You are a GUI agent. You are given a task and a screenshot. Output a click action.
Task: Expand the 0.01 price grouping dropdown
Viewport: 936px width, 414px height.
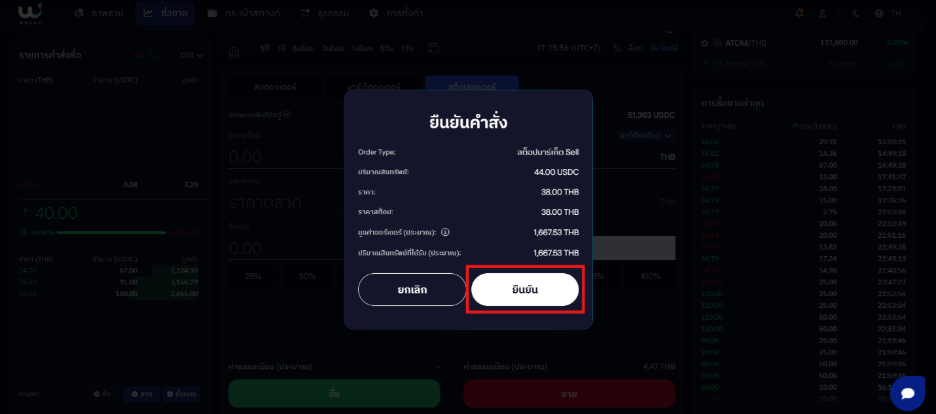(x=192, y=55)
